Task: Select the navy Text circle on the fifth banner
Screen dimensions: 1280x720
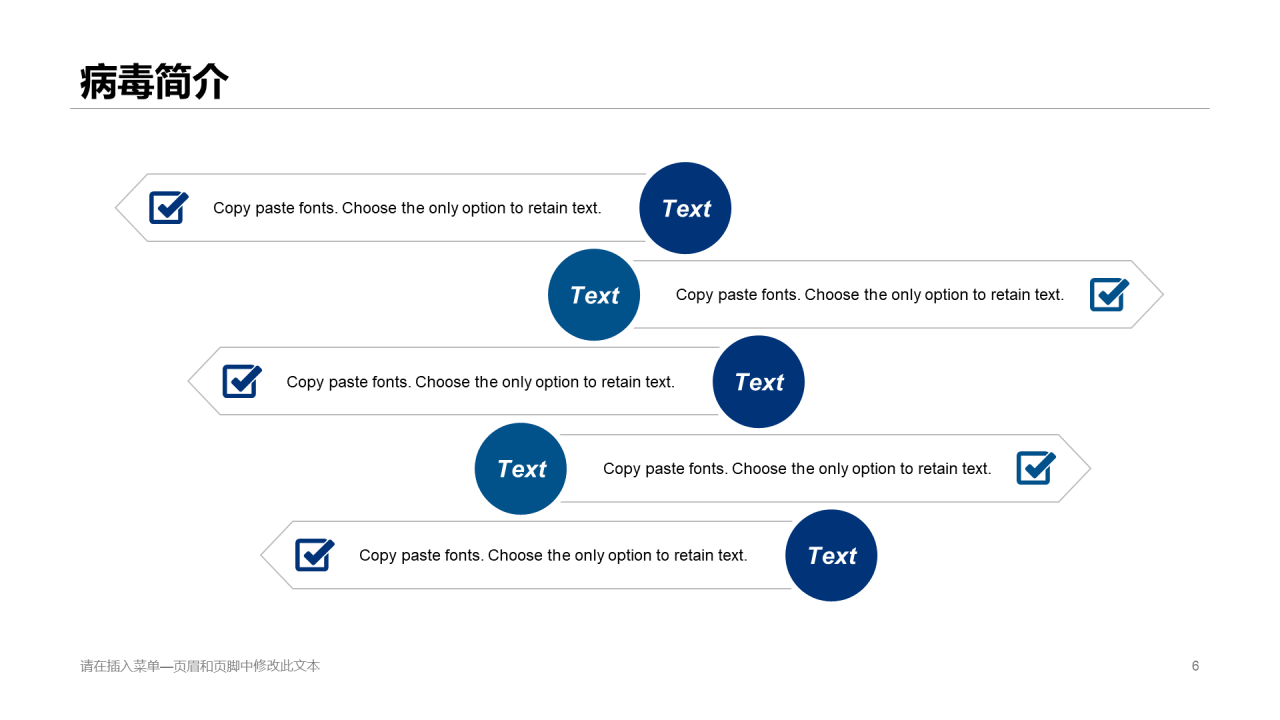Action: (831, 556)
